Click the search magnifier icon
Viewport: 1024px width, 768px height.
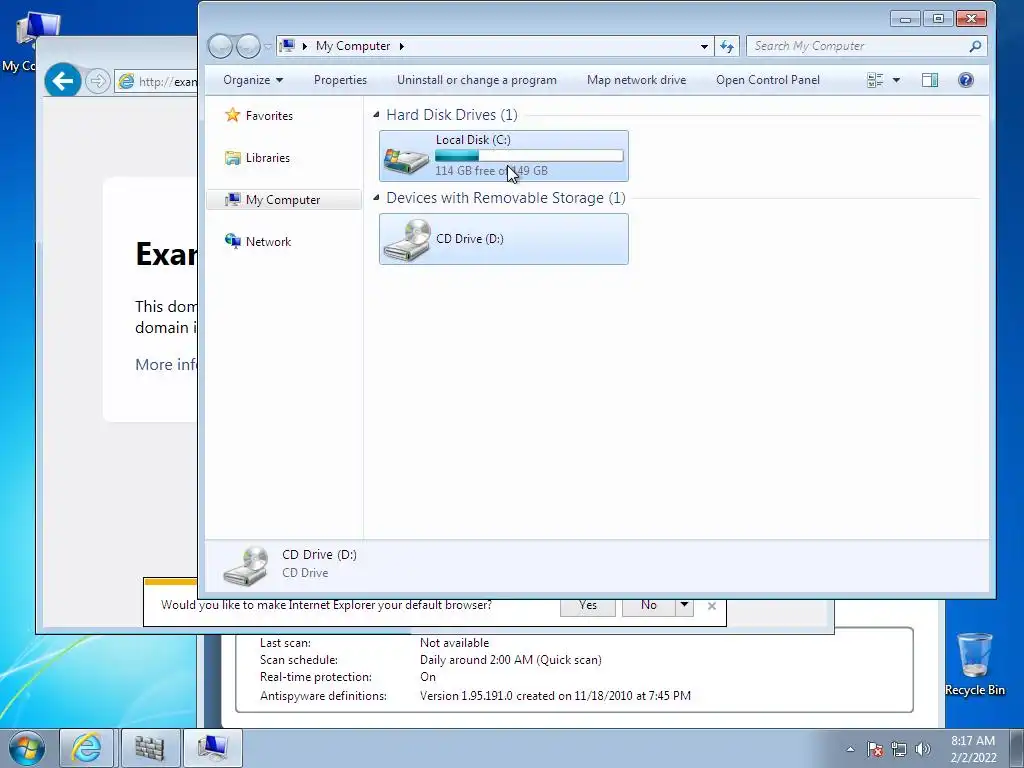pyautogui.click(x=975, y=46)
